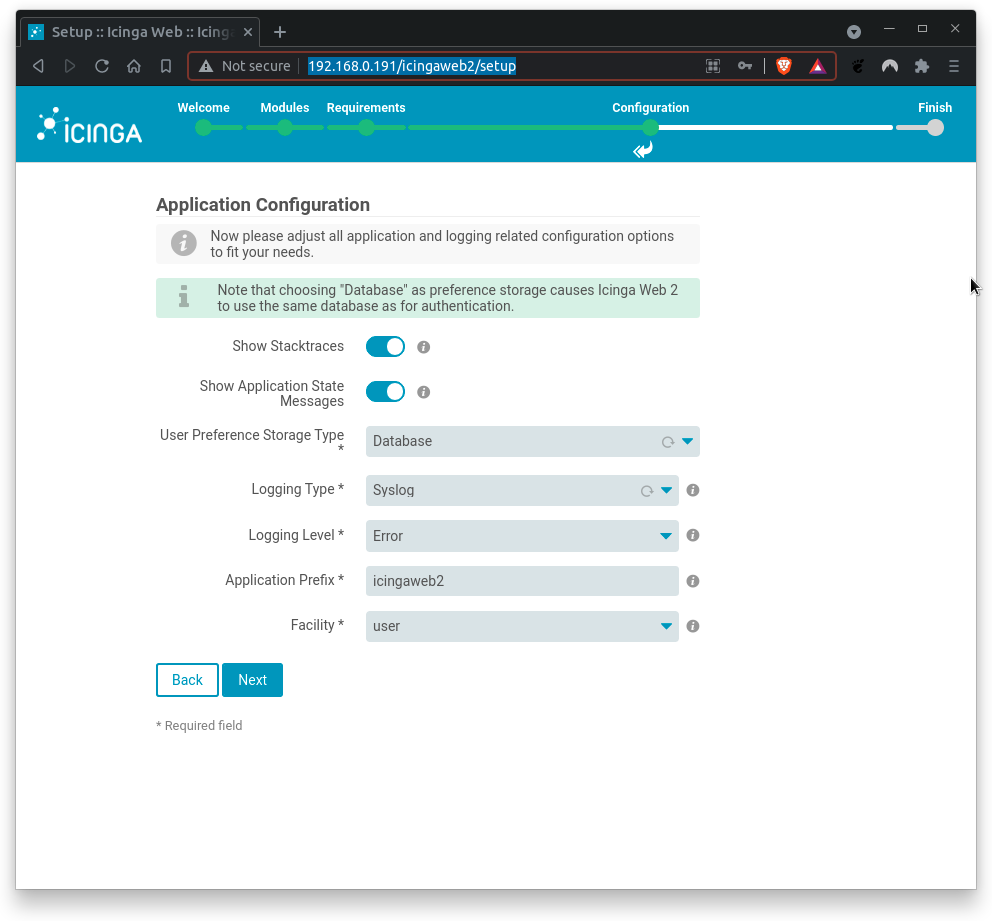Disable the Show Stacktraces toggle
Screen dimensions: 992x921
(x=385, y=346)
